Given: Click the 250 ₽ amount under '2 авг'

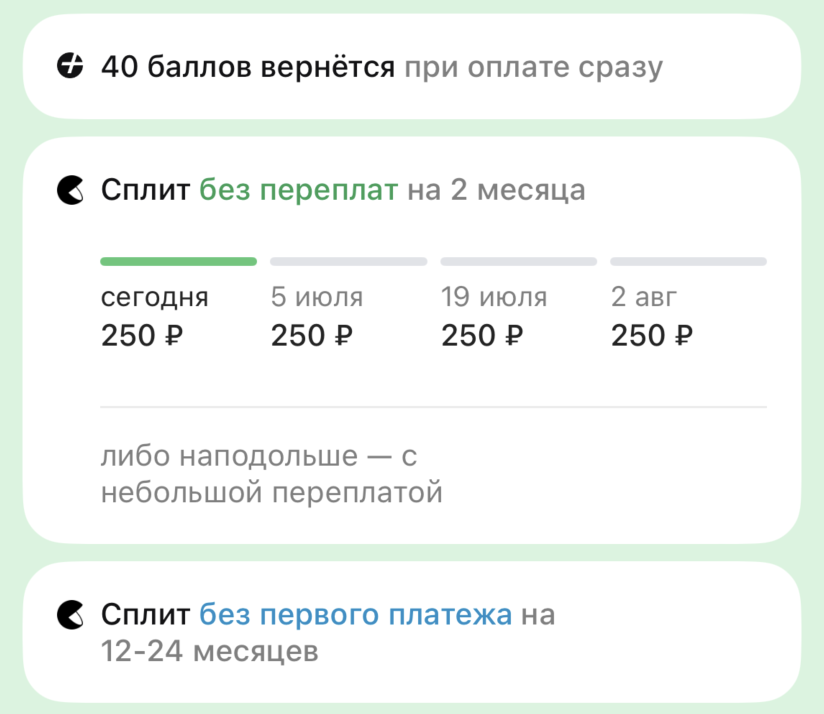Looking at the screenshot, I should click(652, 336).
